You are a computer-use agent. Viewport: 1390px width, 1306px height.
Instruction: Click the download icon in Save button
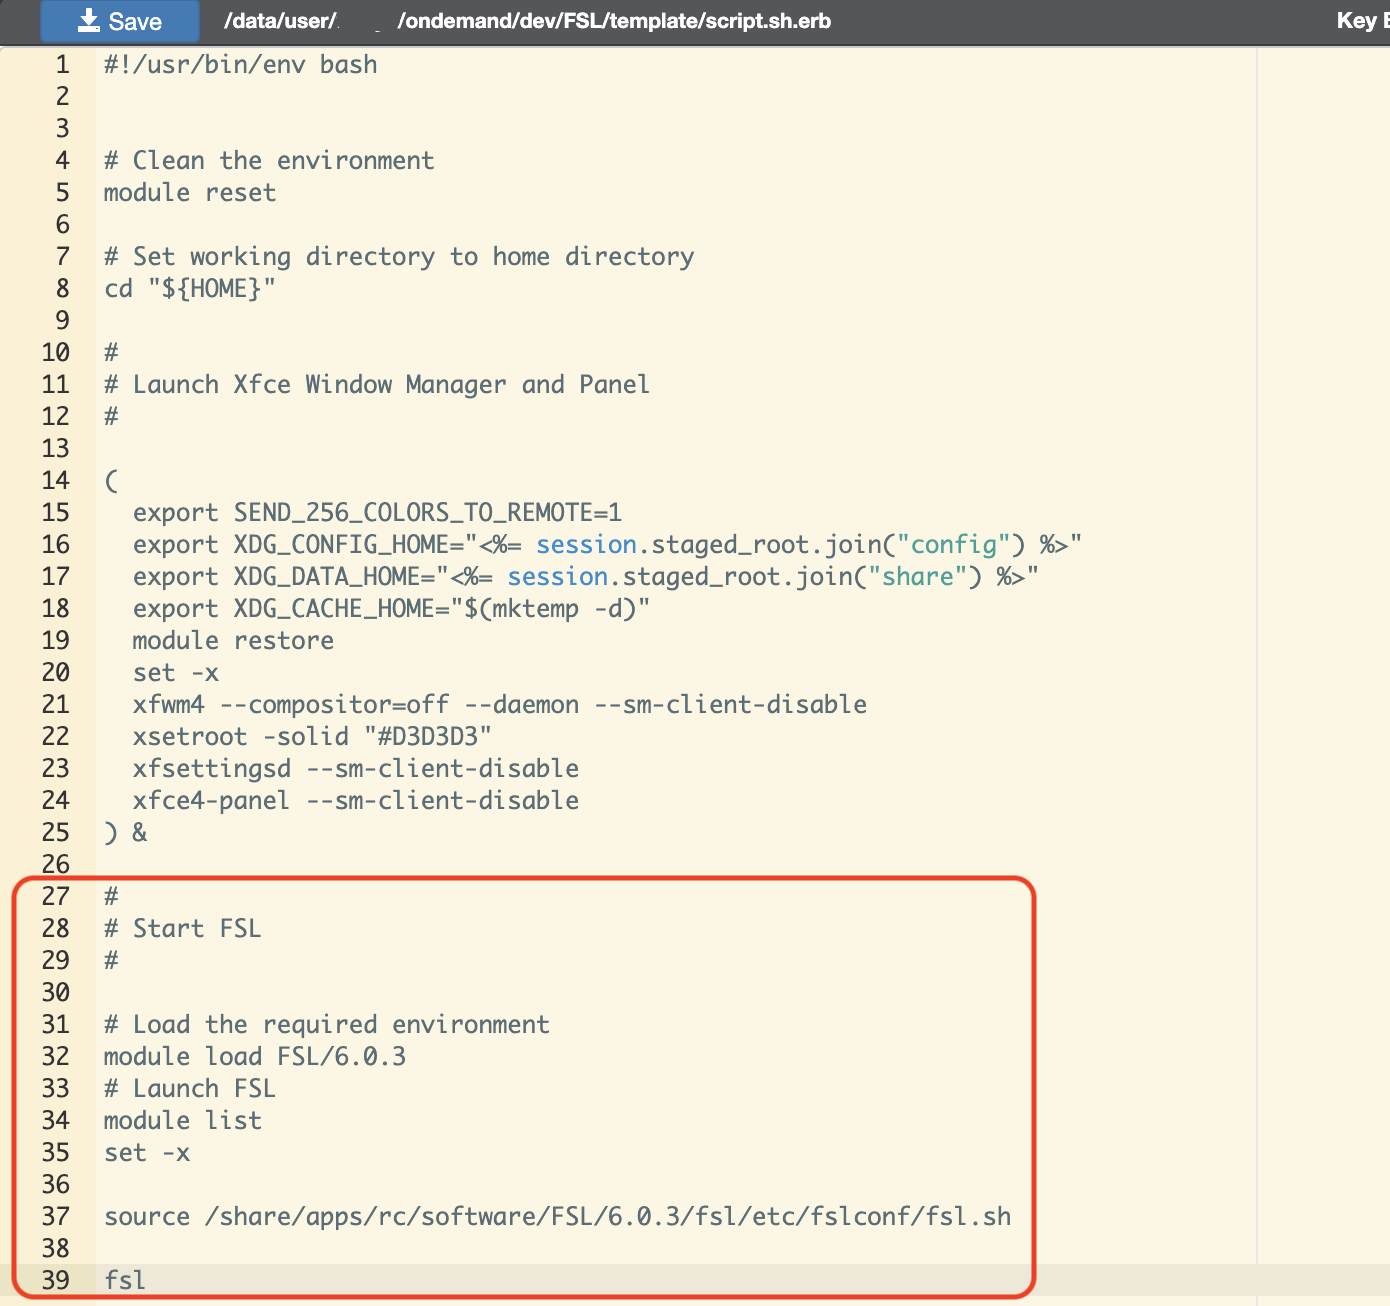(x=89, y=20)
